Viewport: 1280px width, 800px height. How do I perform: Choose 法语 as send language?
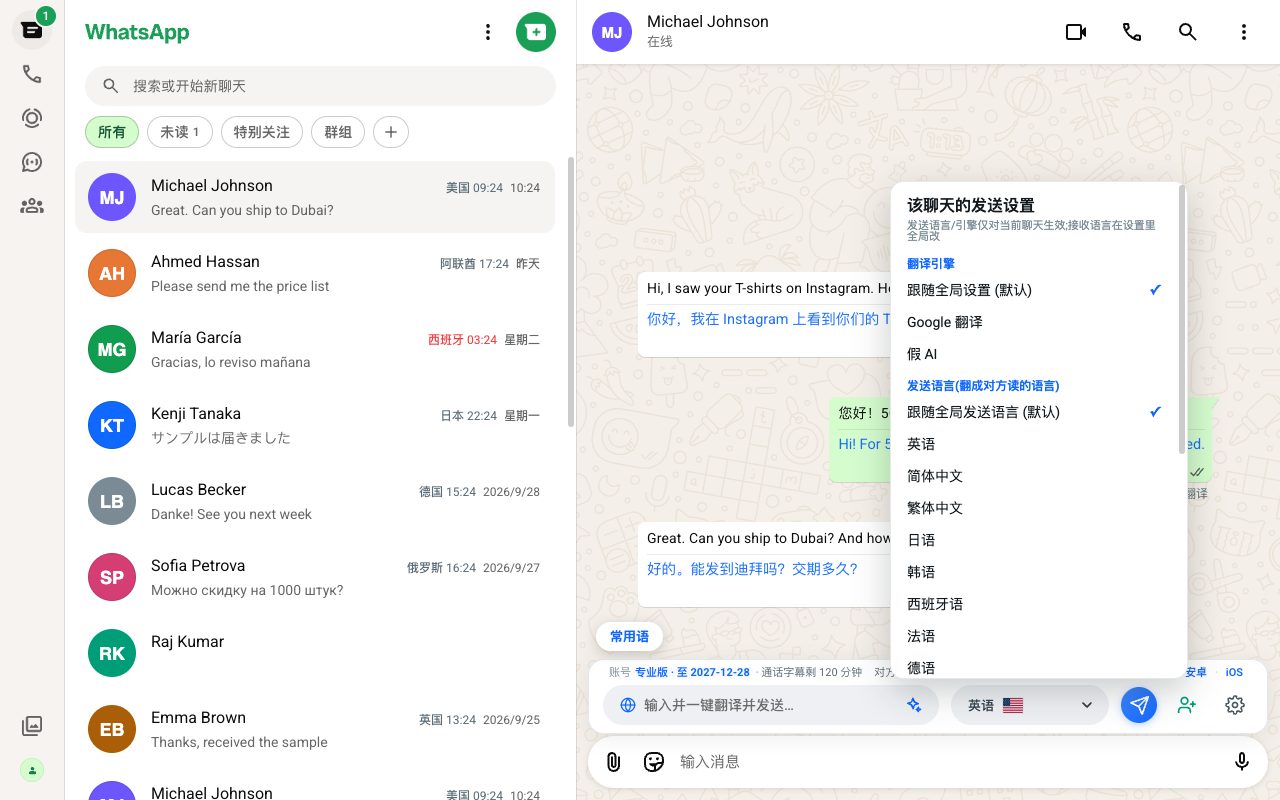click(1035, 636)
